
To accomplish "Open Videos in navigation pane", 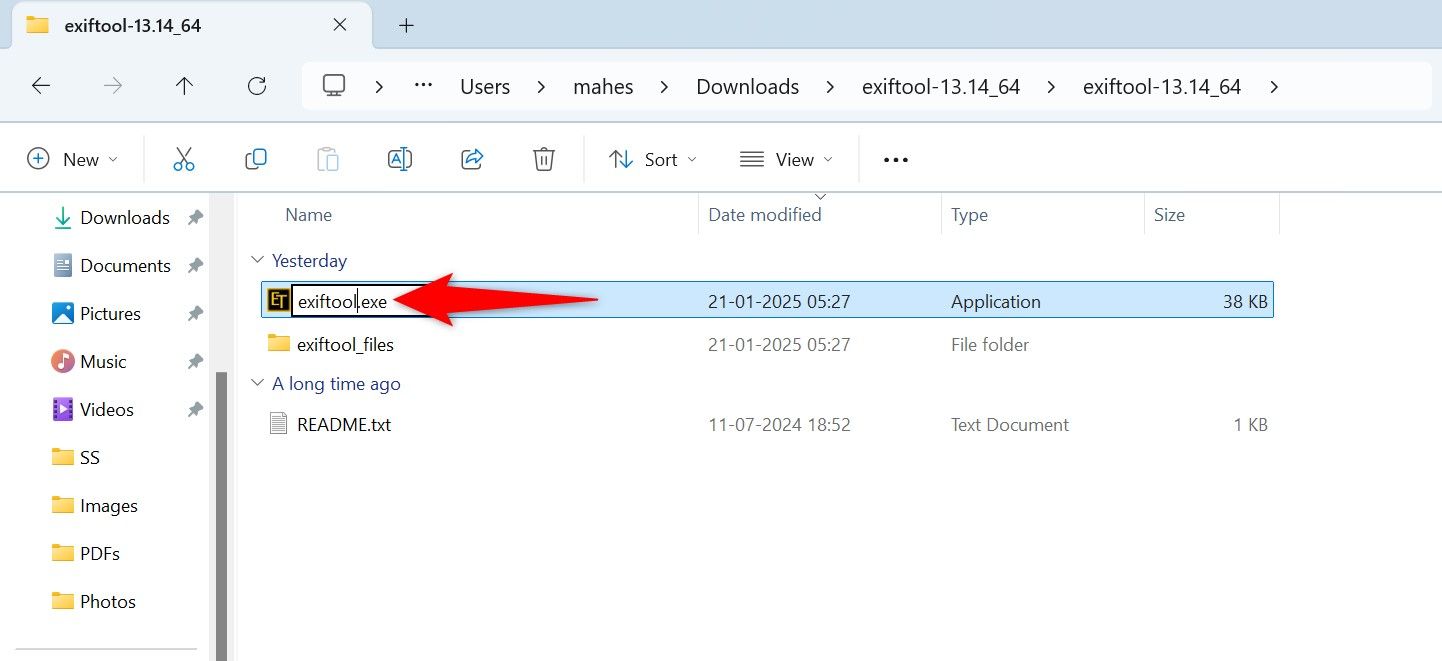I will (x=107, y=409).
